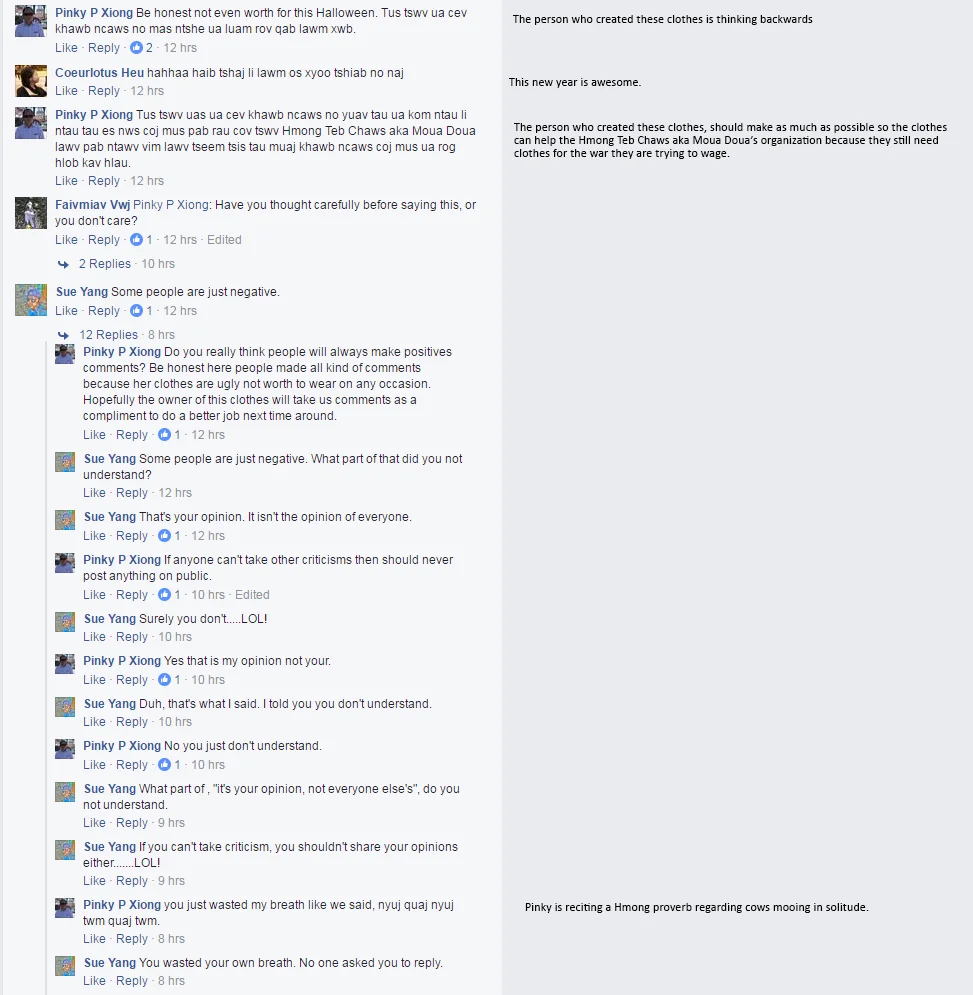
Task: Reply to "Surely you don't.....LOL!" comment
Action: pos(131,637)
